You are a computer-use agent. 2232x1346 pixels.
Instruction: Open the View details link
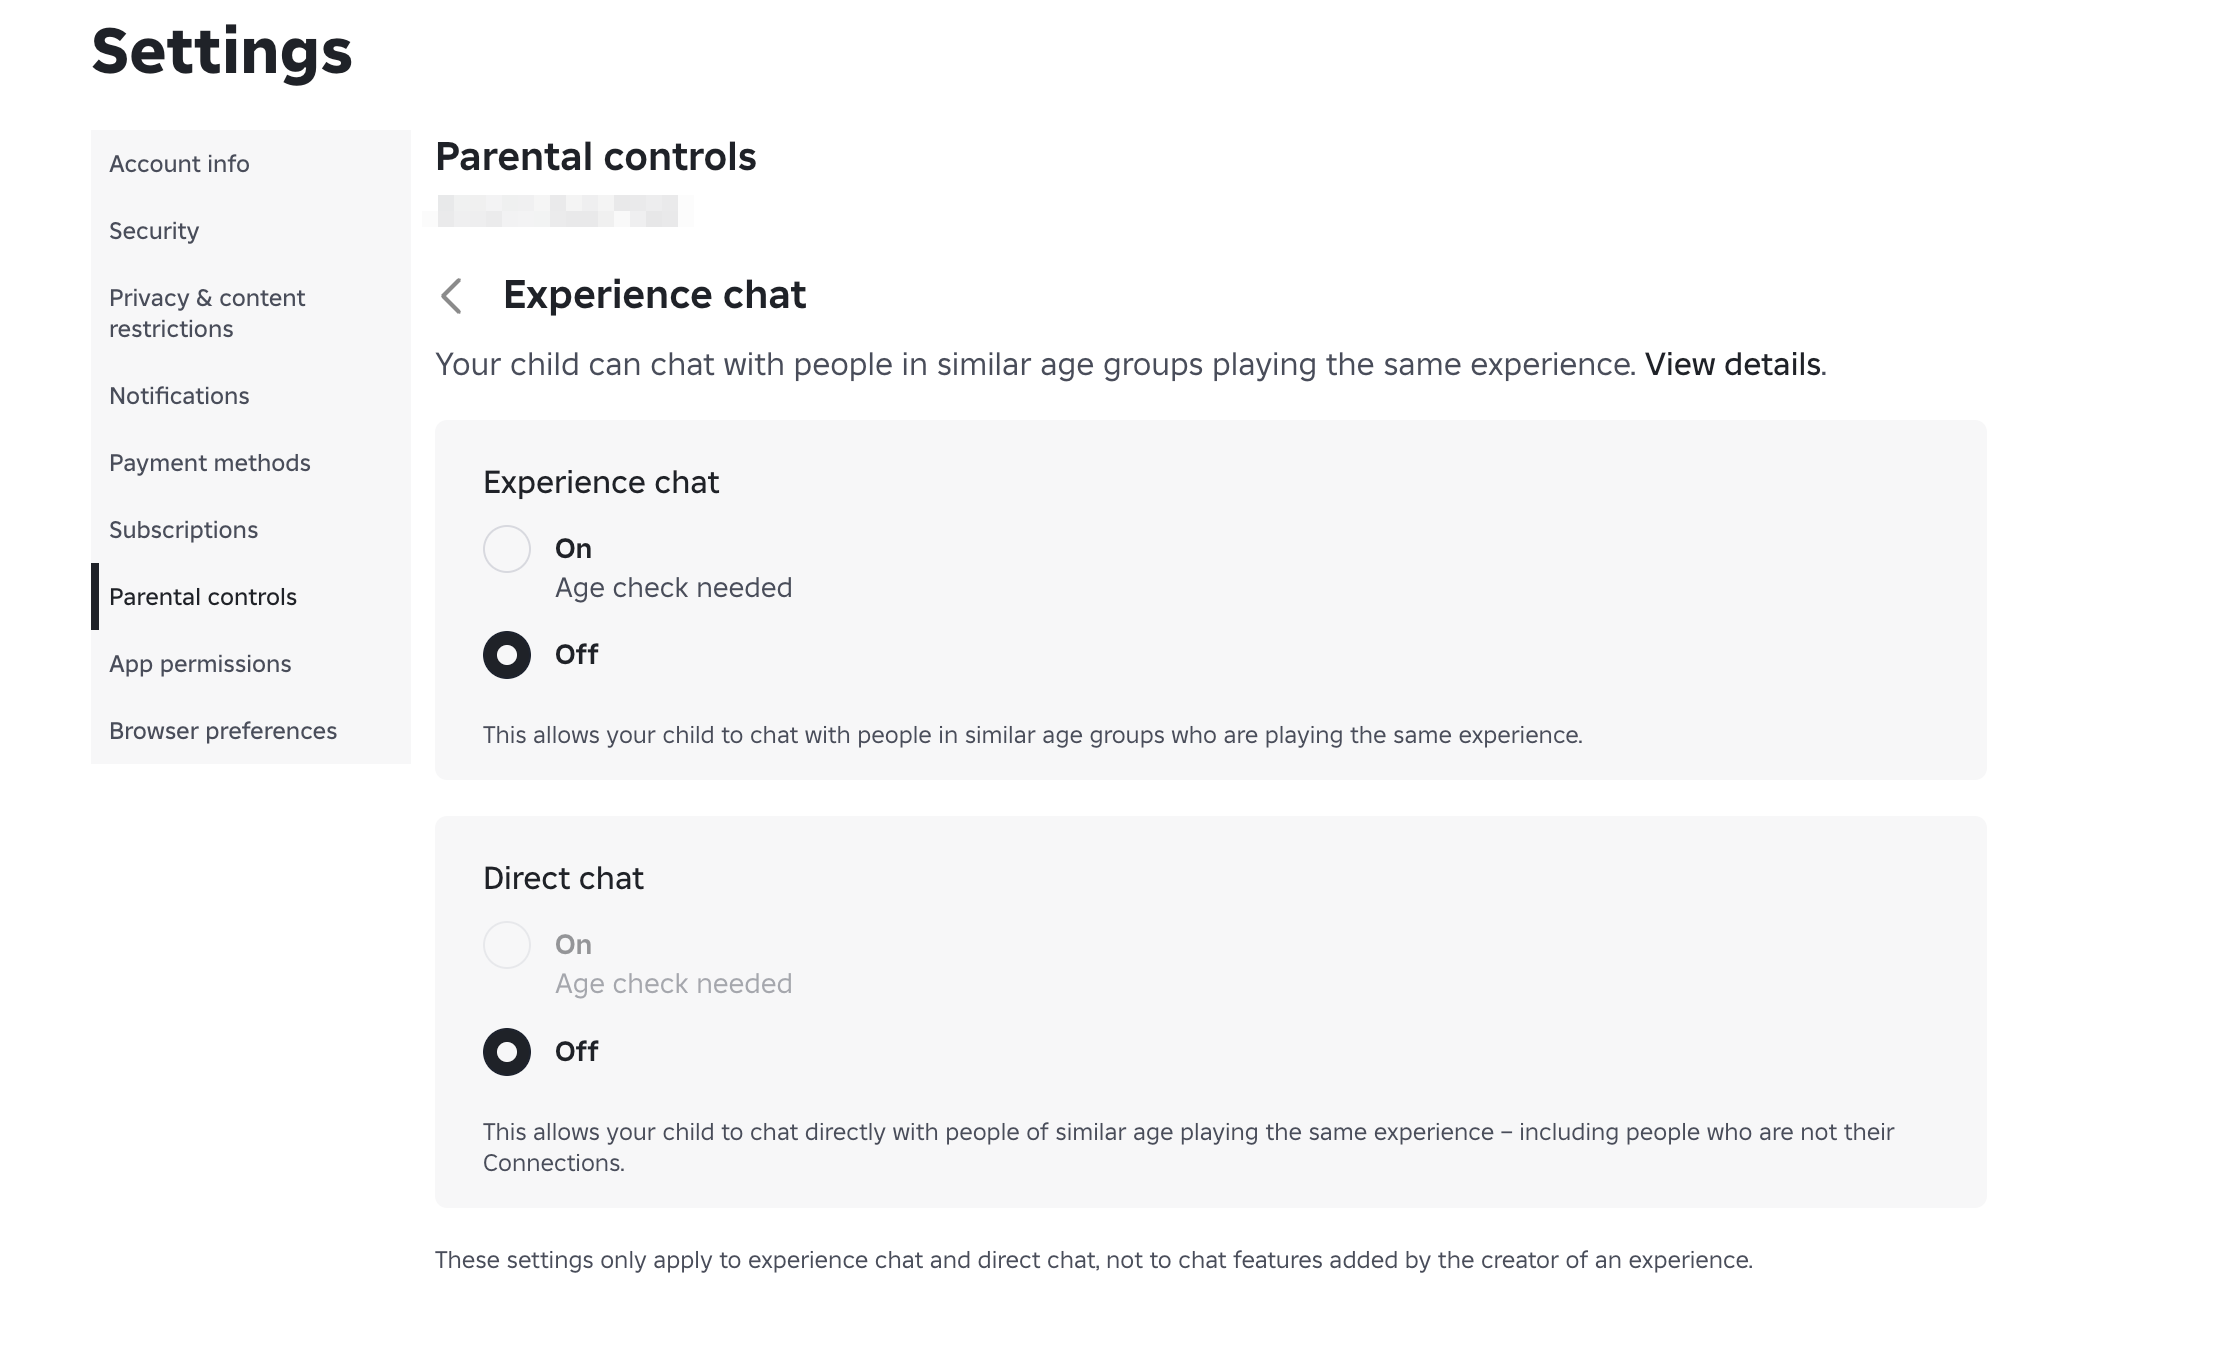pos(1733,365)
